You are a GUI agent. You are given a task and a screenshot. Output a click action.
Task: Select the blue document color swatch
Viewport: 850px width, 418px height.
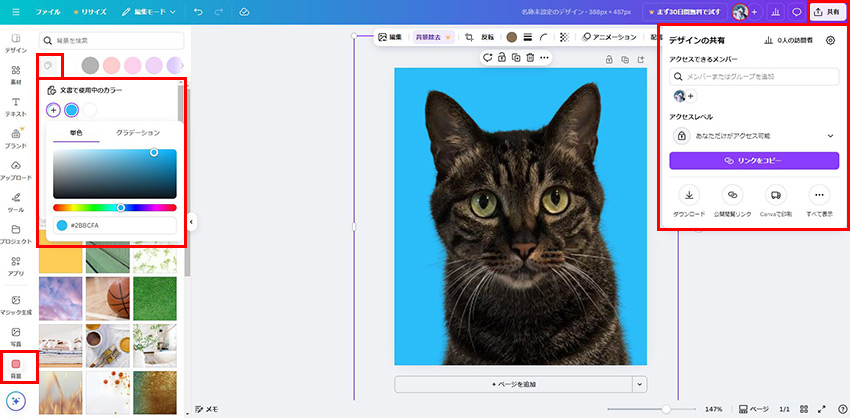(x=72, y=110)
